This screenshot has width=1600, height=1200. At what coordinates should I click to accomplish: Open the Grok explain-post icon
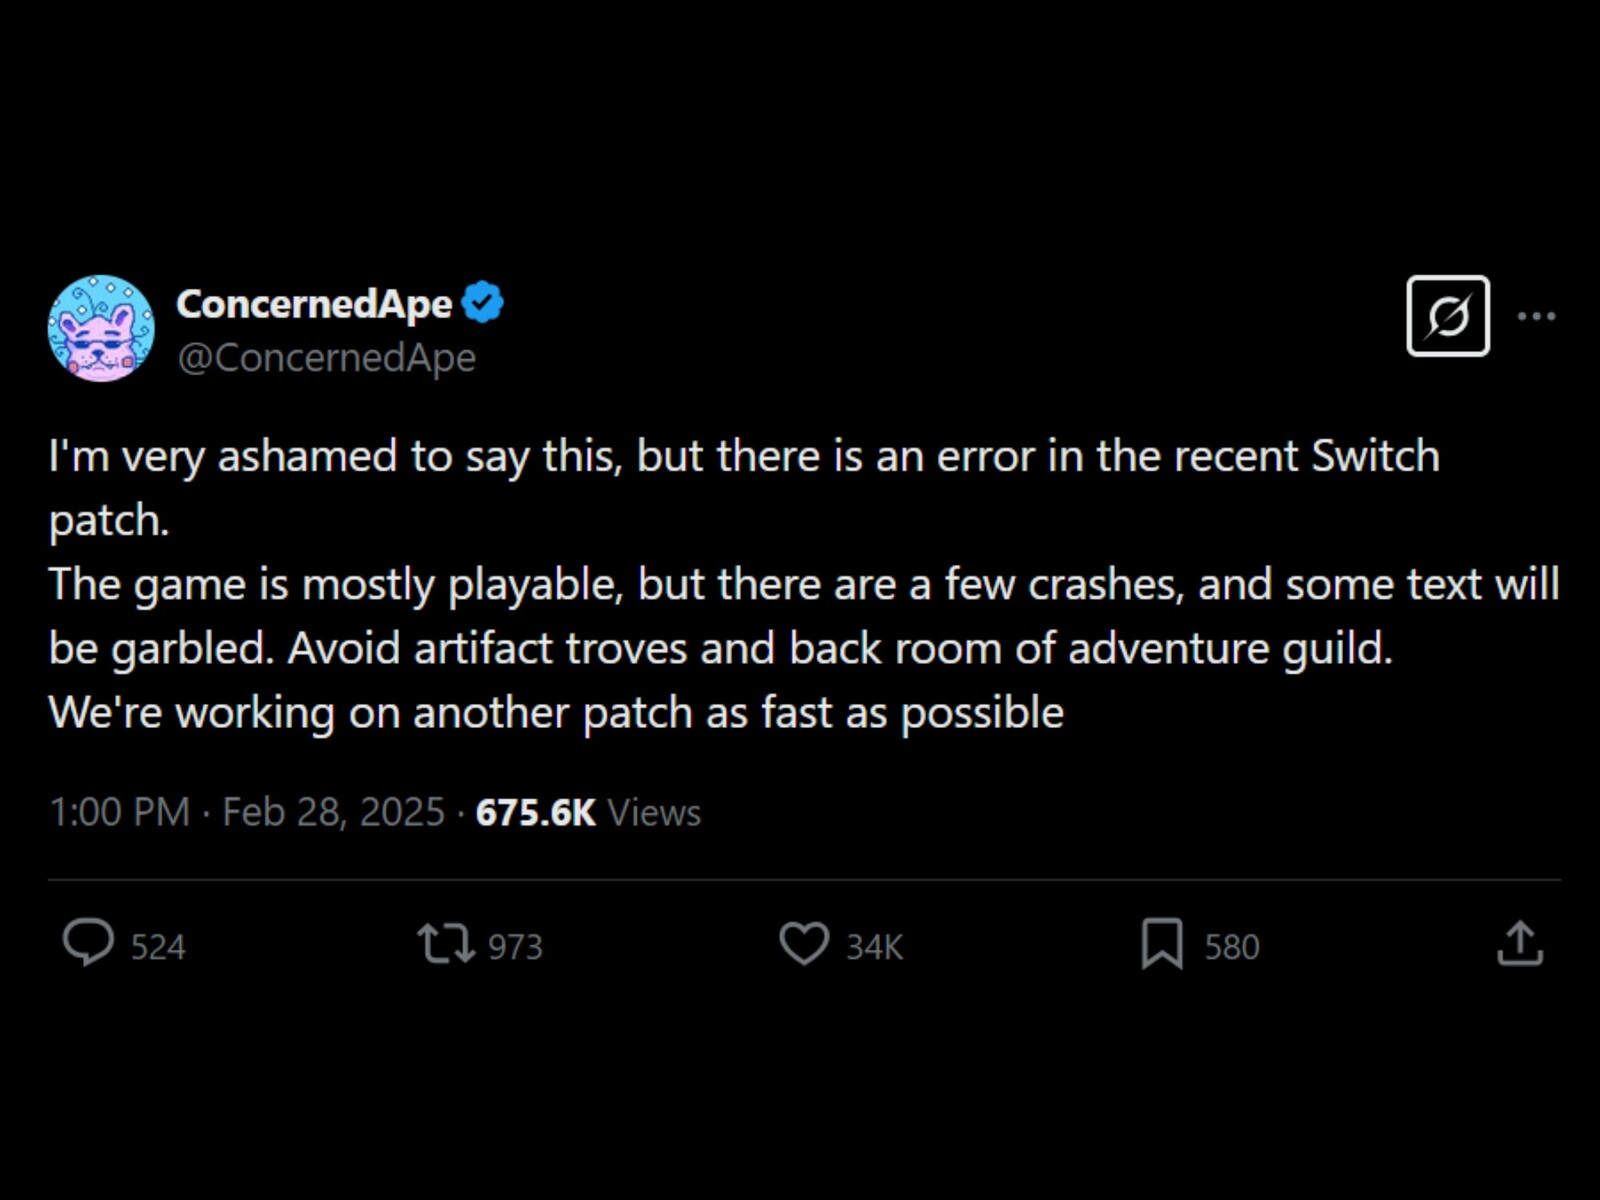click(1447, 316)
